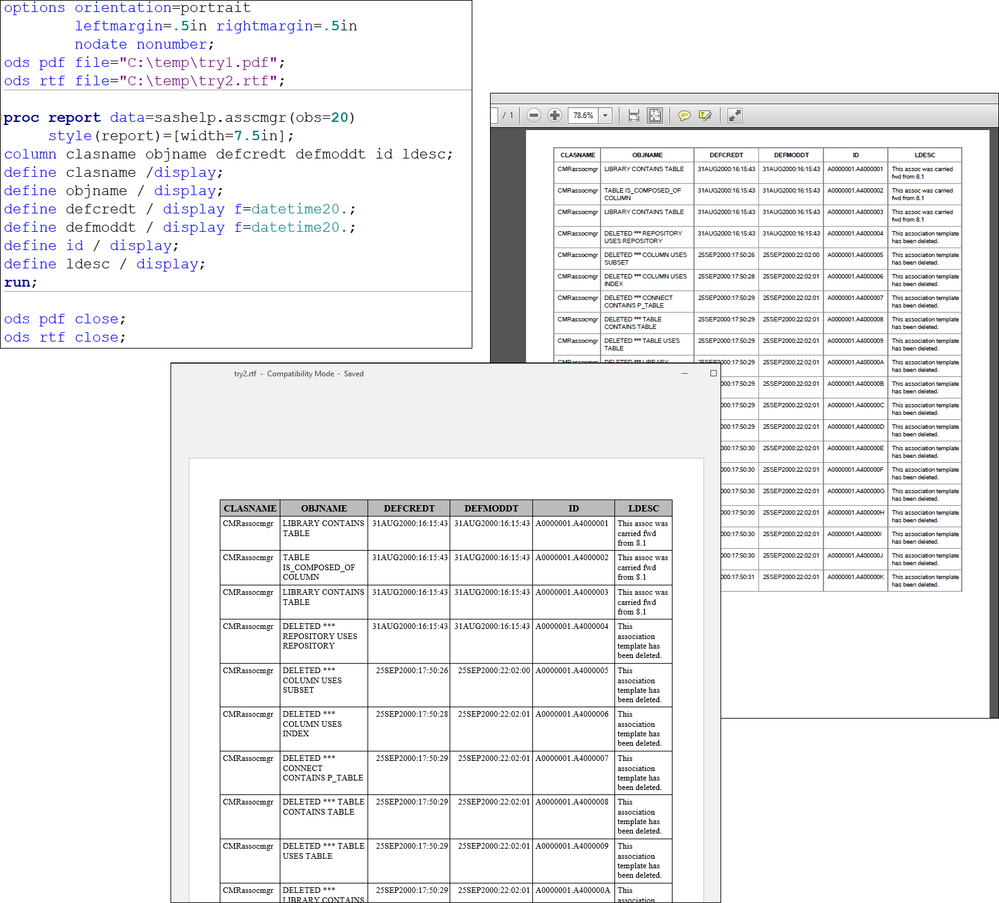Click the zoom percentage field showing 78.6%

coord(584,116)
